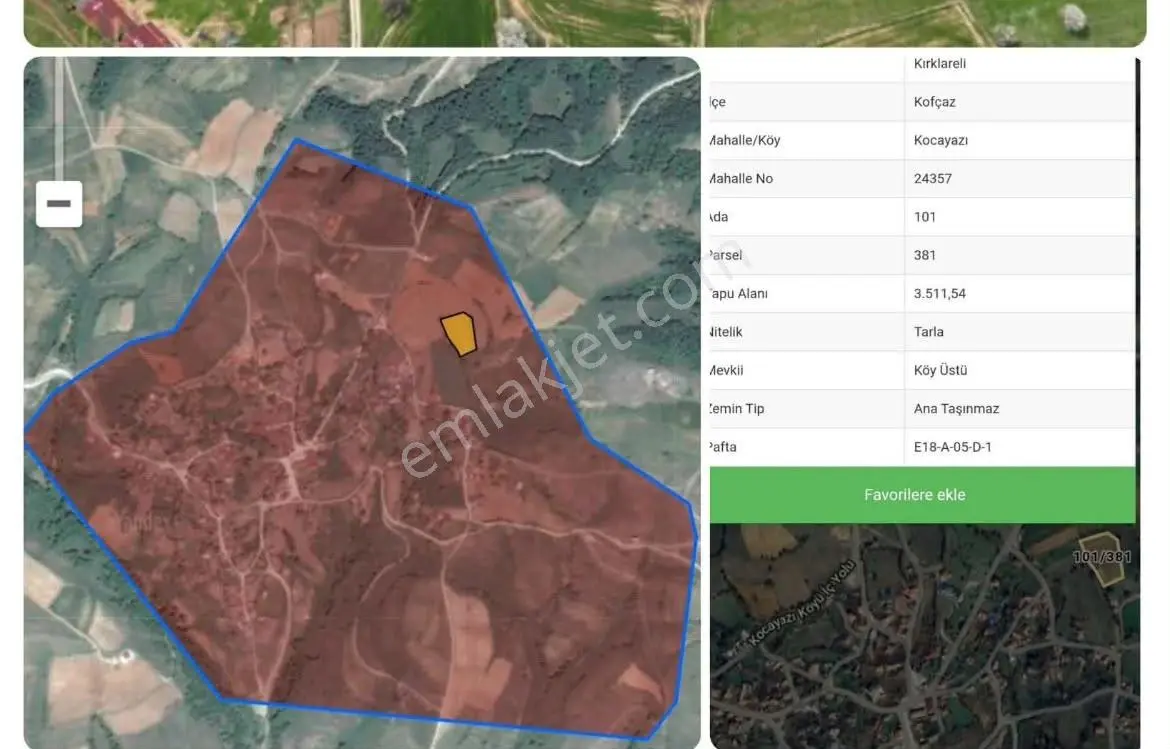Screen dimensions: 1170x749
Task: Select the Pafta value E18-A-05-D-1
Action: point(952,447)
